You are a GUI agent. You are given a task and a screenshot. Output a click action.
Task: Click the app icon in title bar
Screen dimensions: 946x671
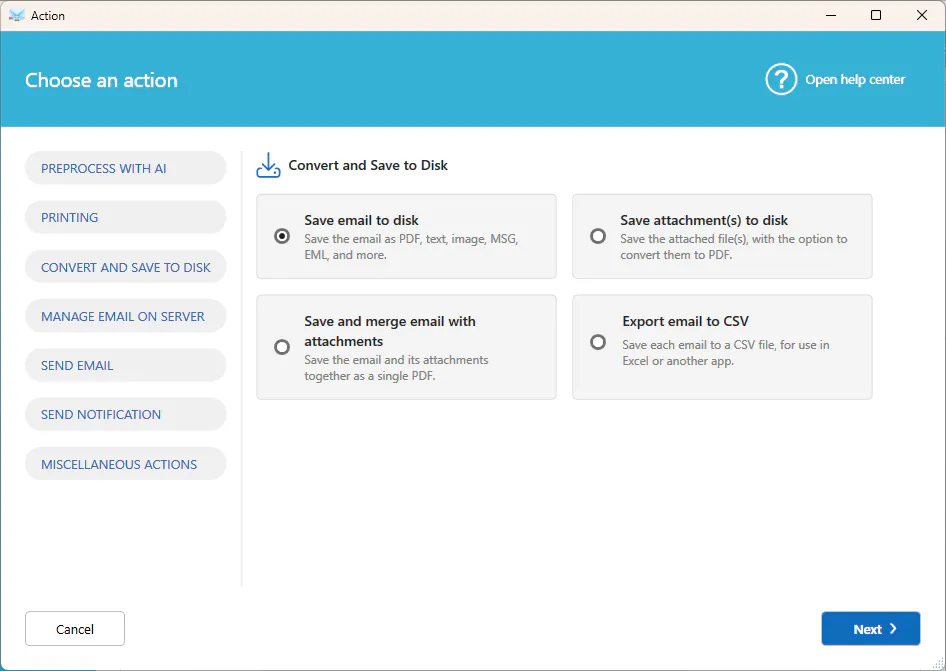(x=17, y=15)
